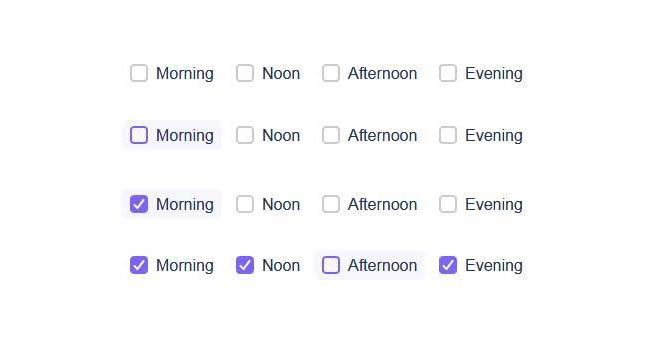
Task: Click the Noon label text in the bottom row
Action: (281, 265)
